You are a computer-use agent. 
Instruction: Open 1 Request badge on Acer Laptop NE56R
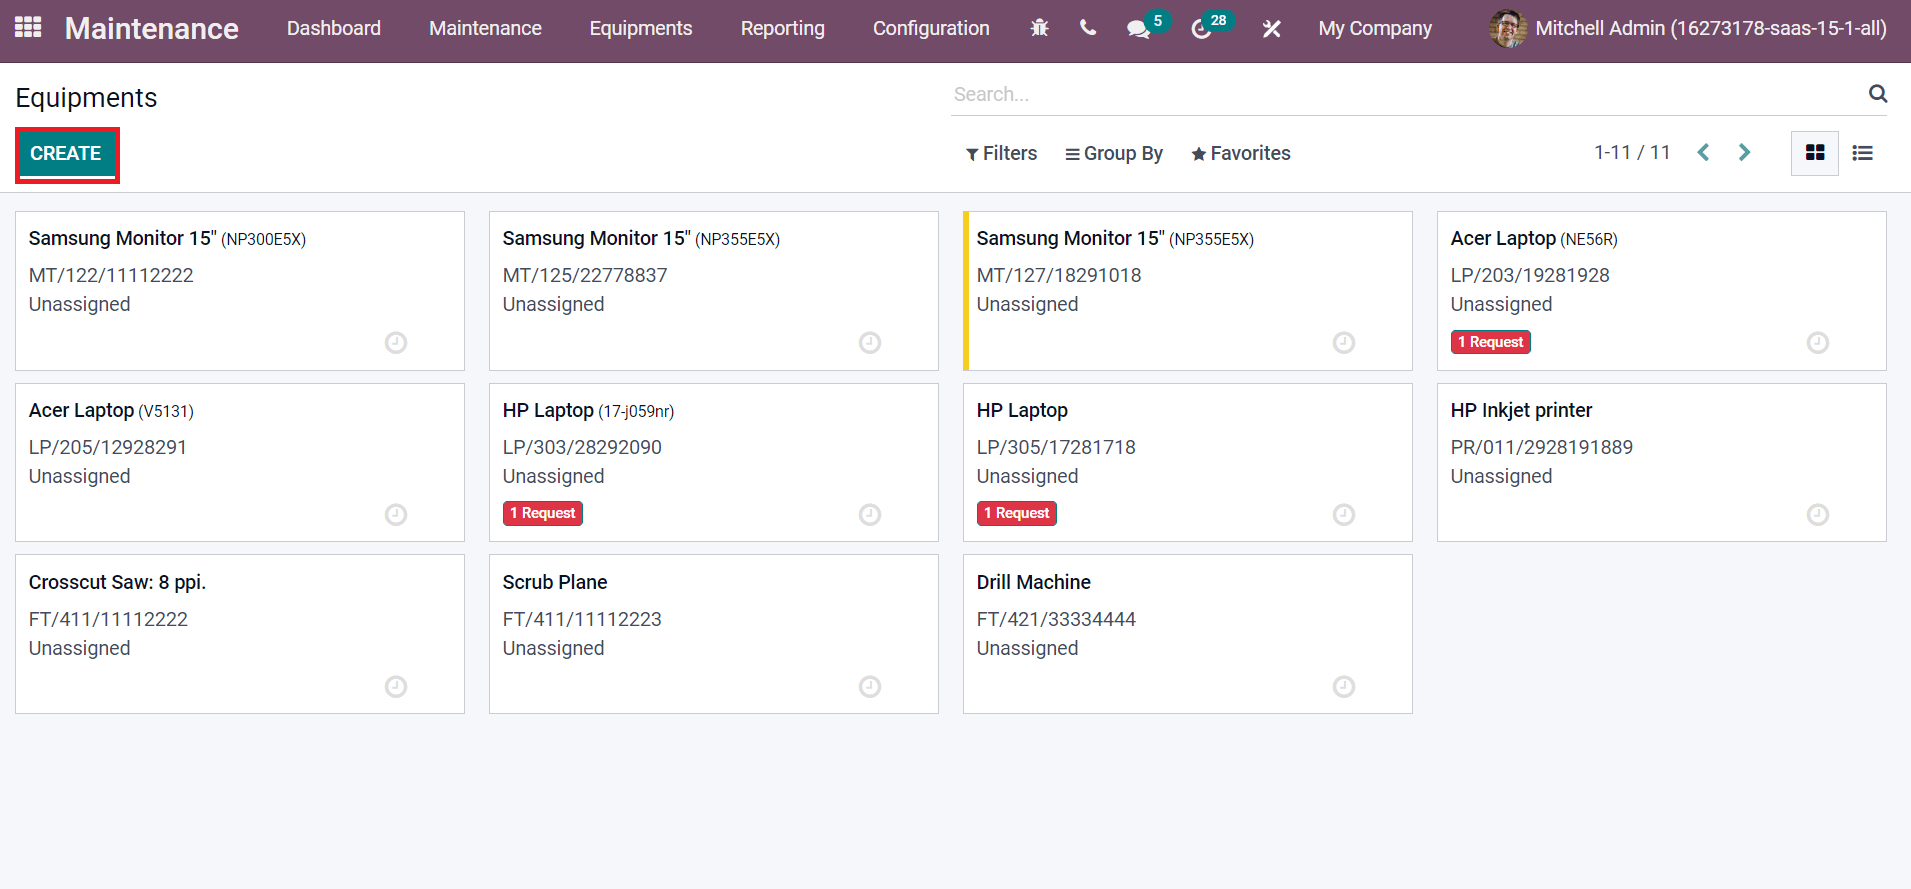pos(1490,342)
